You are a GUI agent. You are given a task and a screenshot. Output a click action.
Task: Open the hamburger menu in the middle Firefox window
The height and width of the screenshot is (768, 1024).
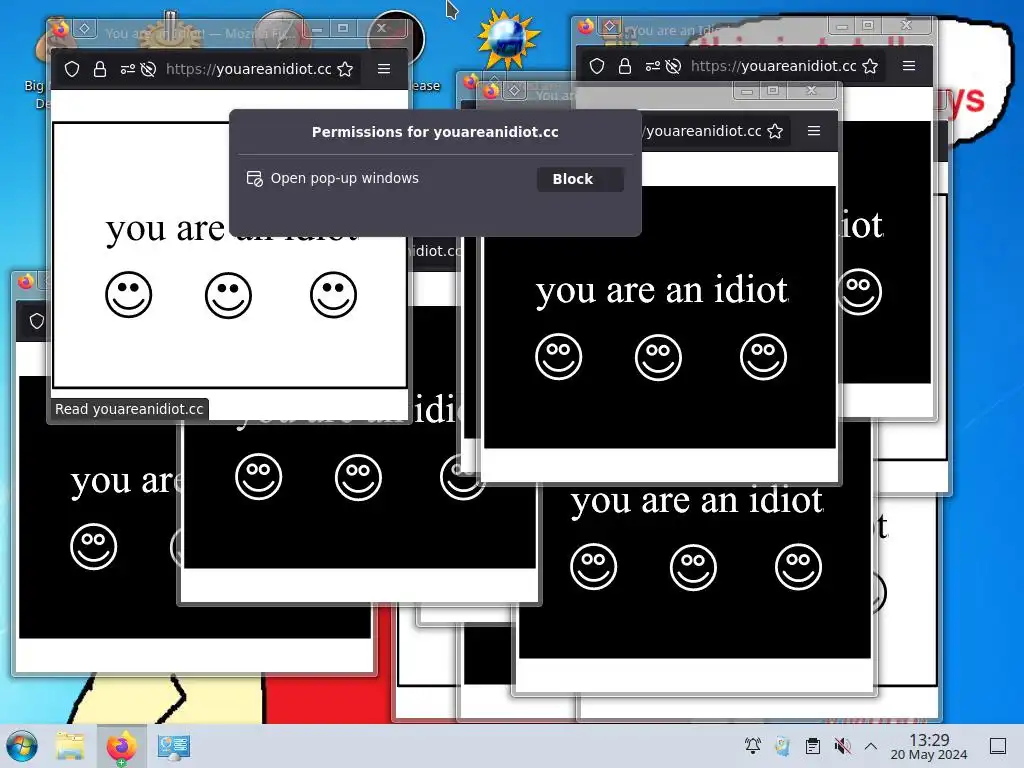click(814, 131)
